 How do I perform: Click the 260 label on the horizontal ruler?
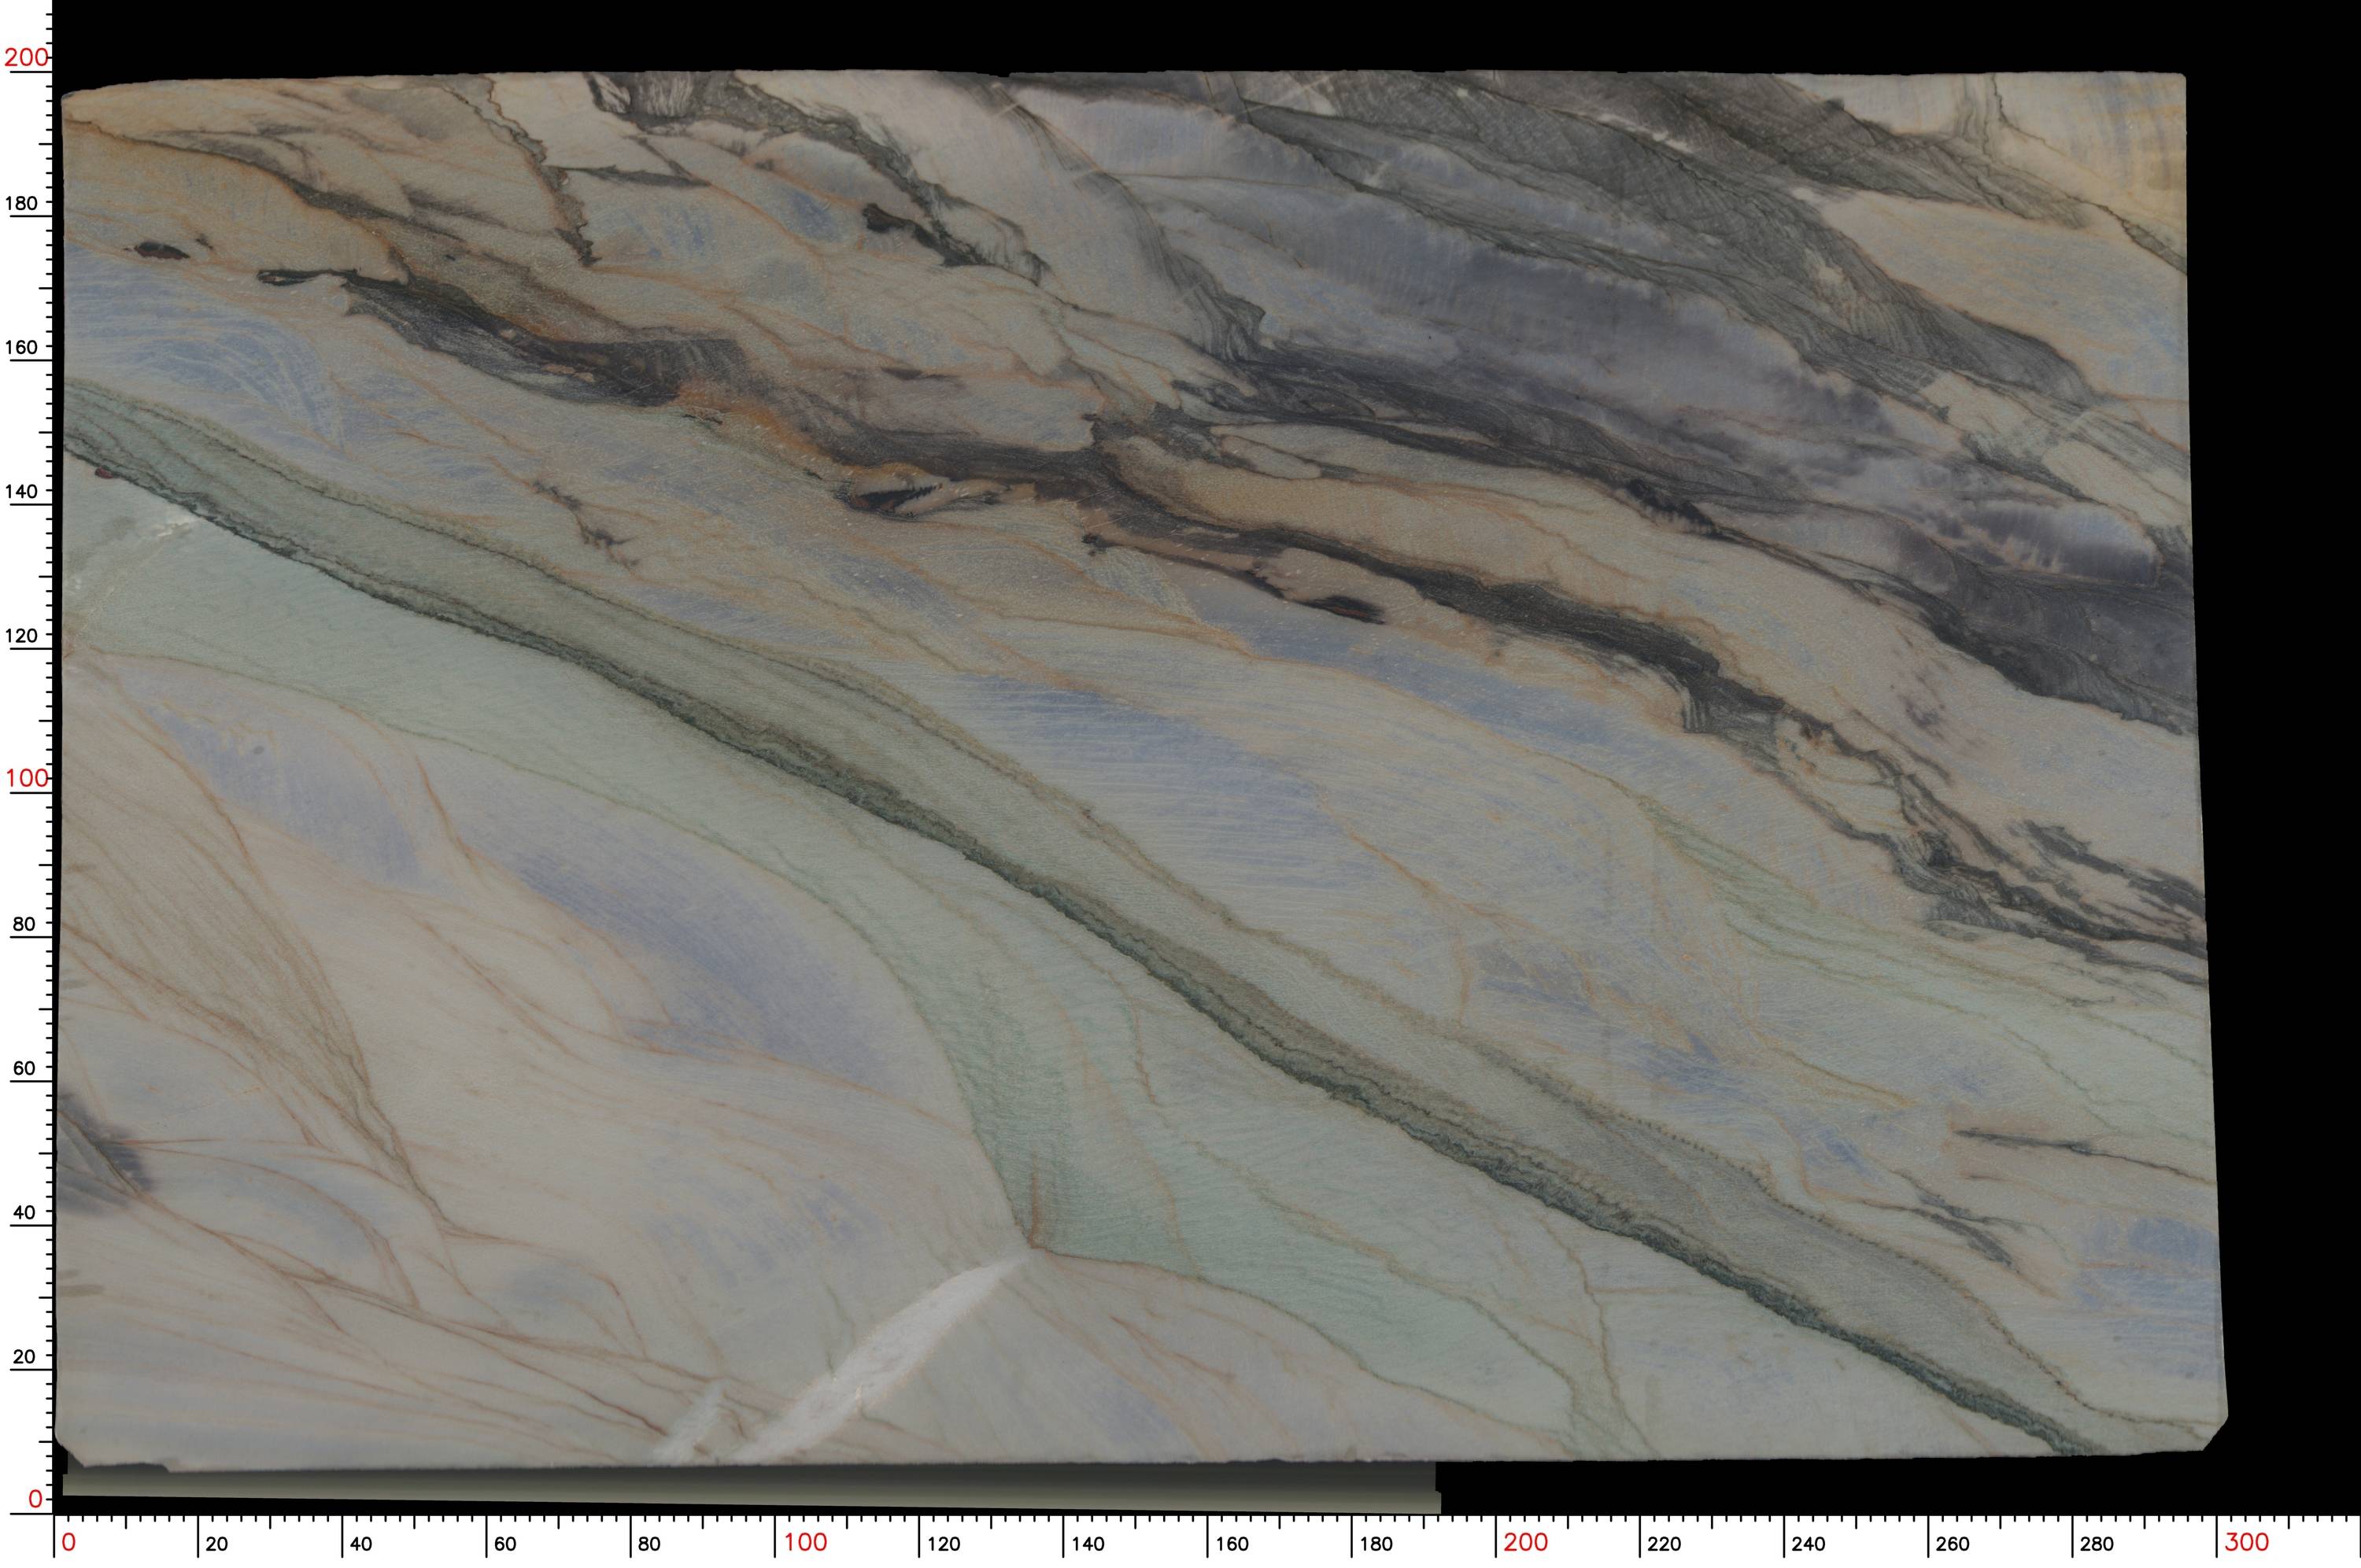[1952, 1544]
